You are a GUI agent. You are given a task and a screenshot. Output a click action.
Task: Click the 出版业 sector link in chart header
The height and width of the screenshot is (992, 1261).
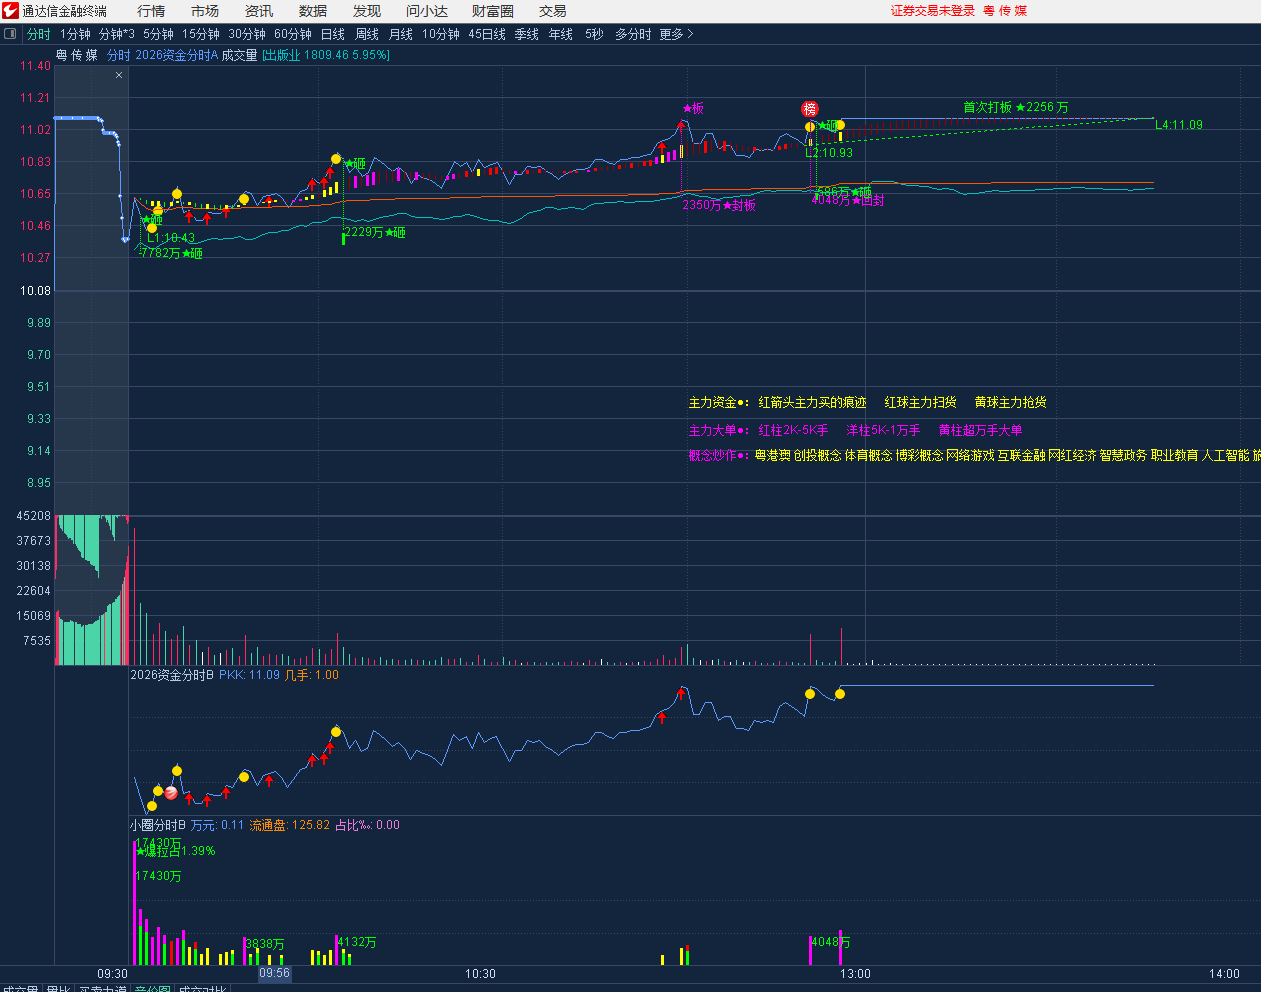tap(282, 55)
